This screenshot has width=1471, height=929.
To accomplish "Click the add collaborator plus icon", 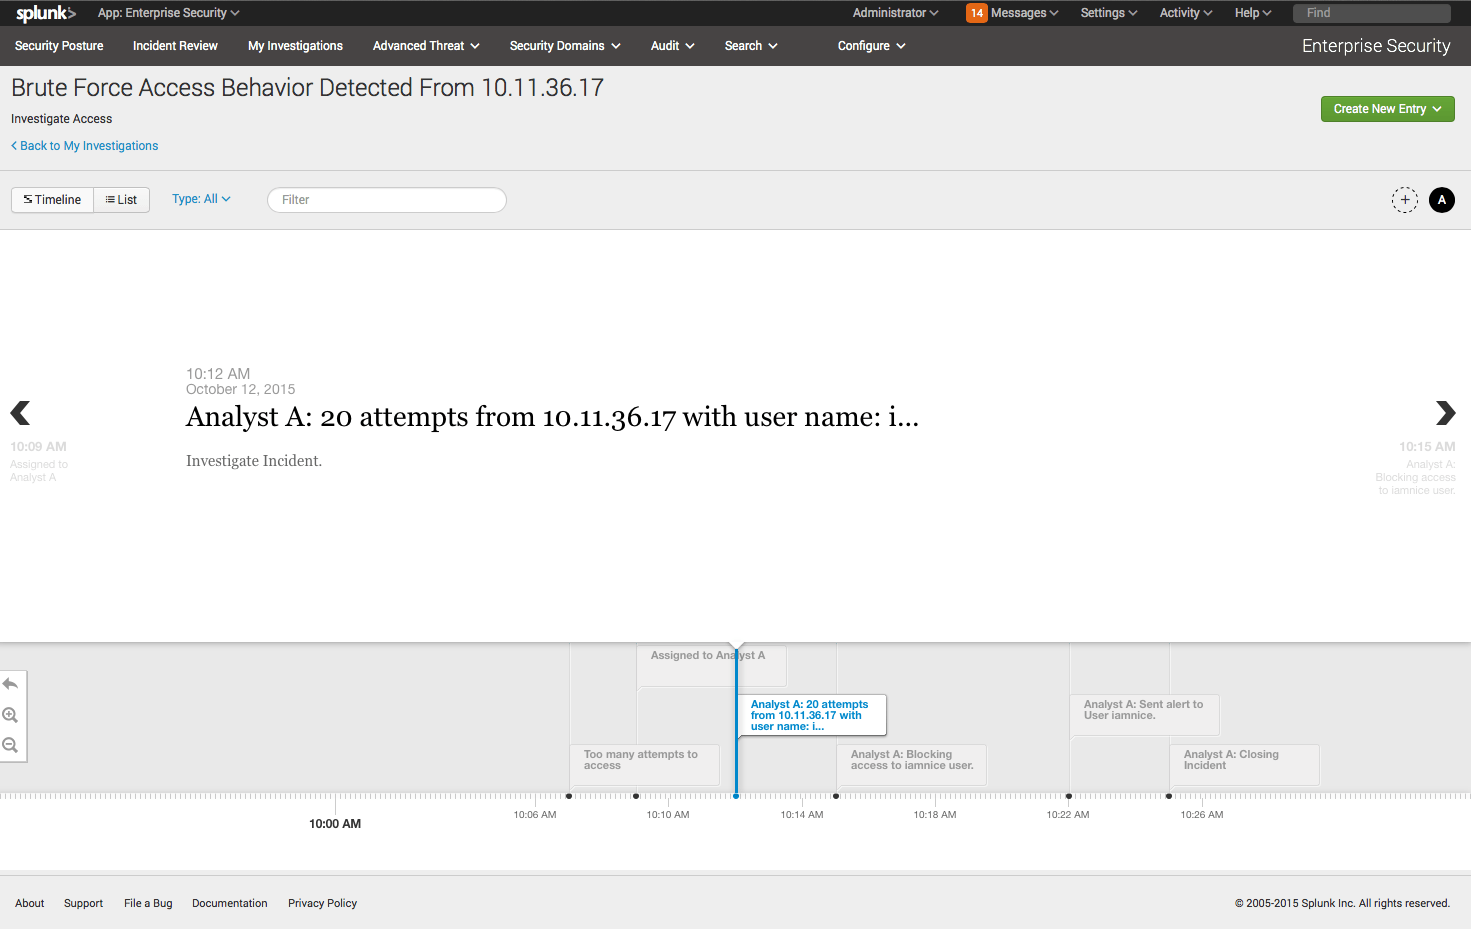I will (x=1404, y=200).
